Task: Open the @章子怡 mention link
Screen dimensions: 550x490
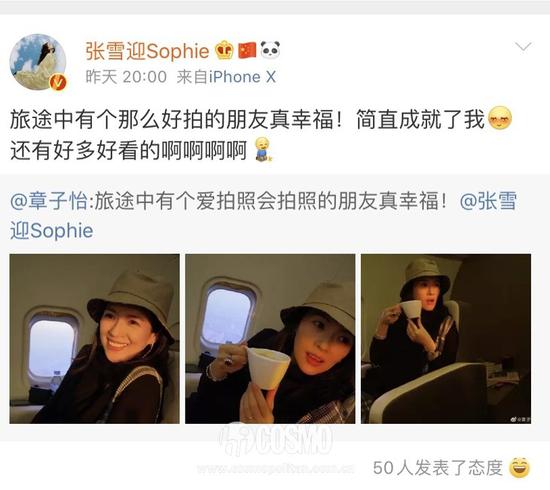Action: click(x=49, y=201)
